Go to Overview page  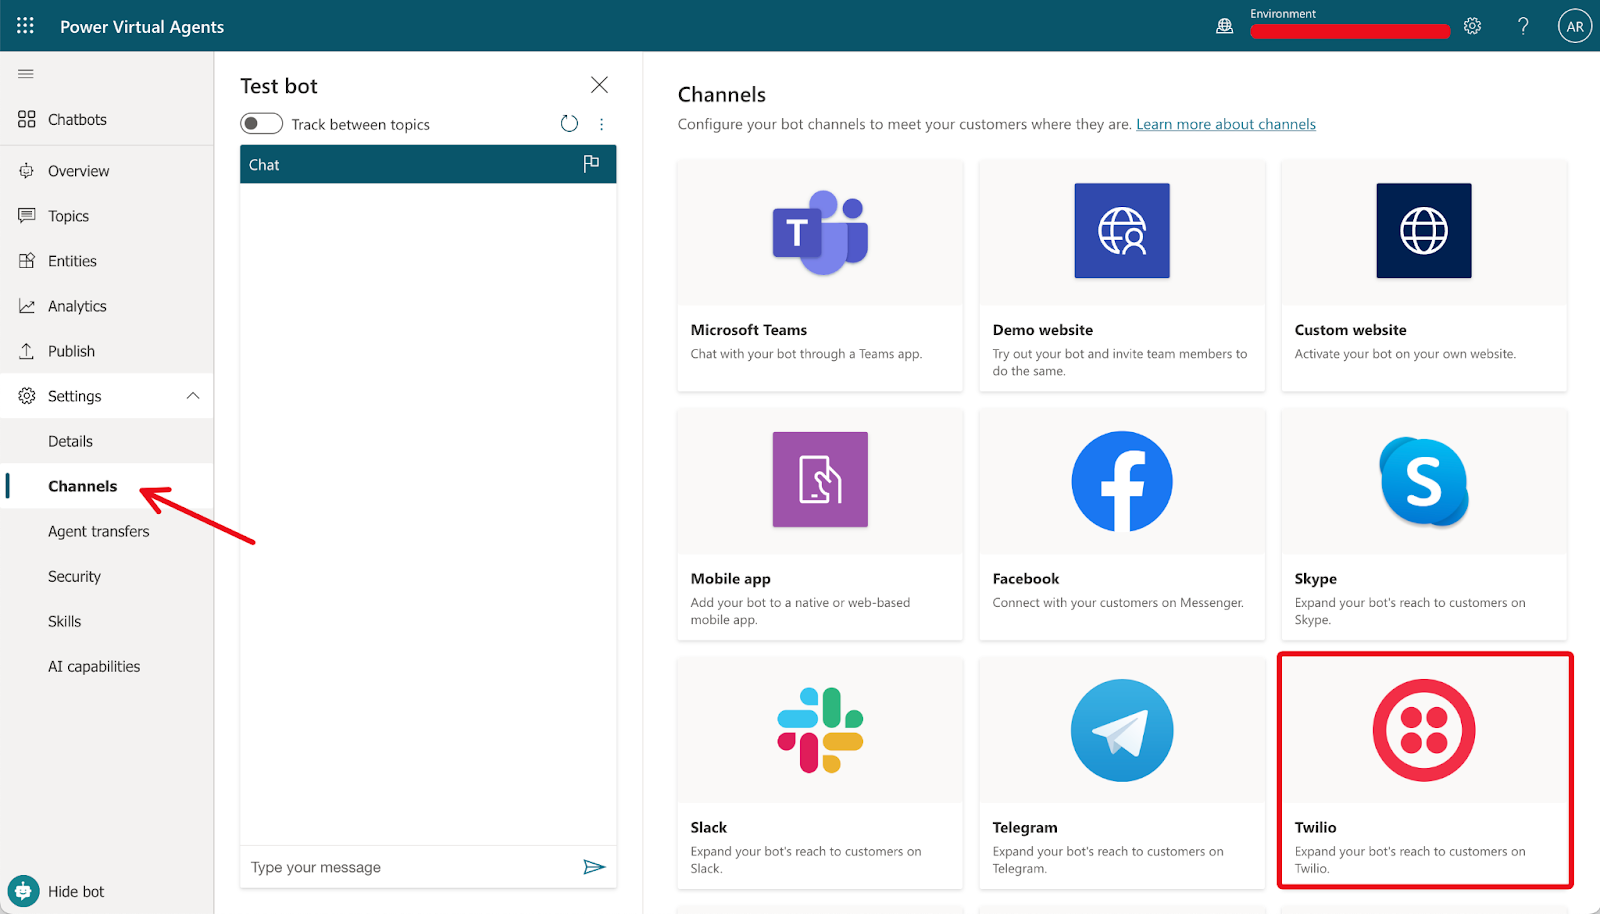[106, 171]
